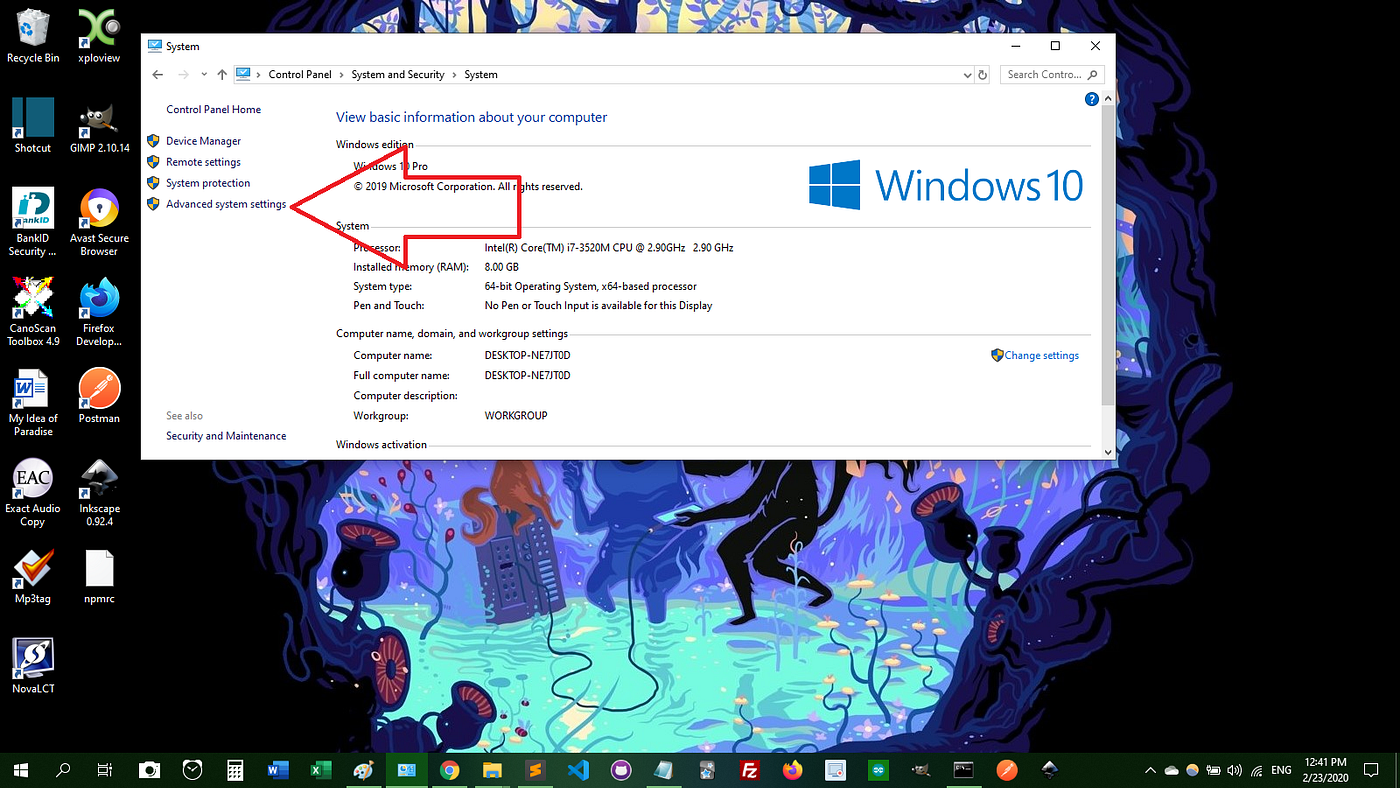Select the CanoScan Toolbox 4.9 icon

point(33,312)
